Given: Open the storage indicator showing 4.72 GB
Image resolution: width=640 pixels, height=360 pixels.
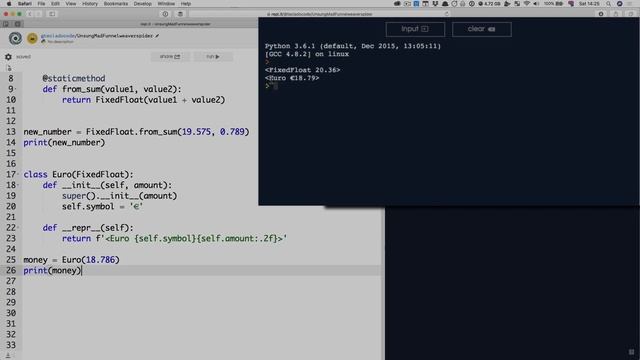Looking at the screenshot, I should [489, 4].
